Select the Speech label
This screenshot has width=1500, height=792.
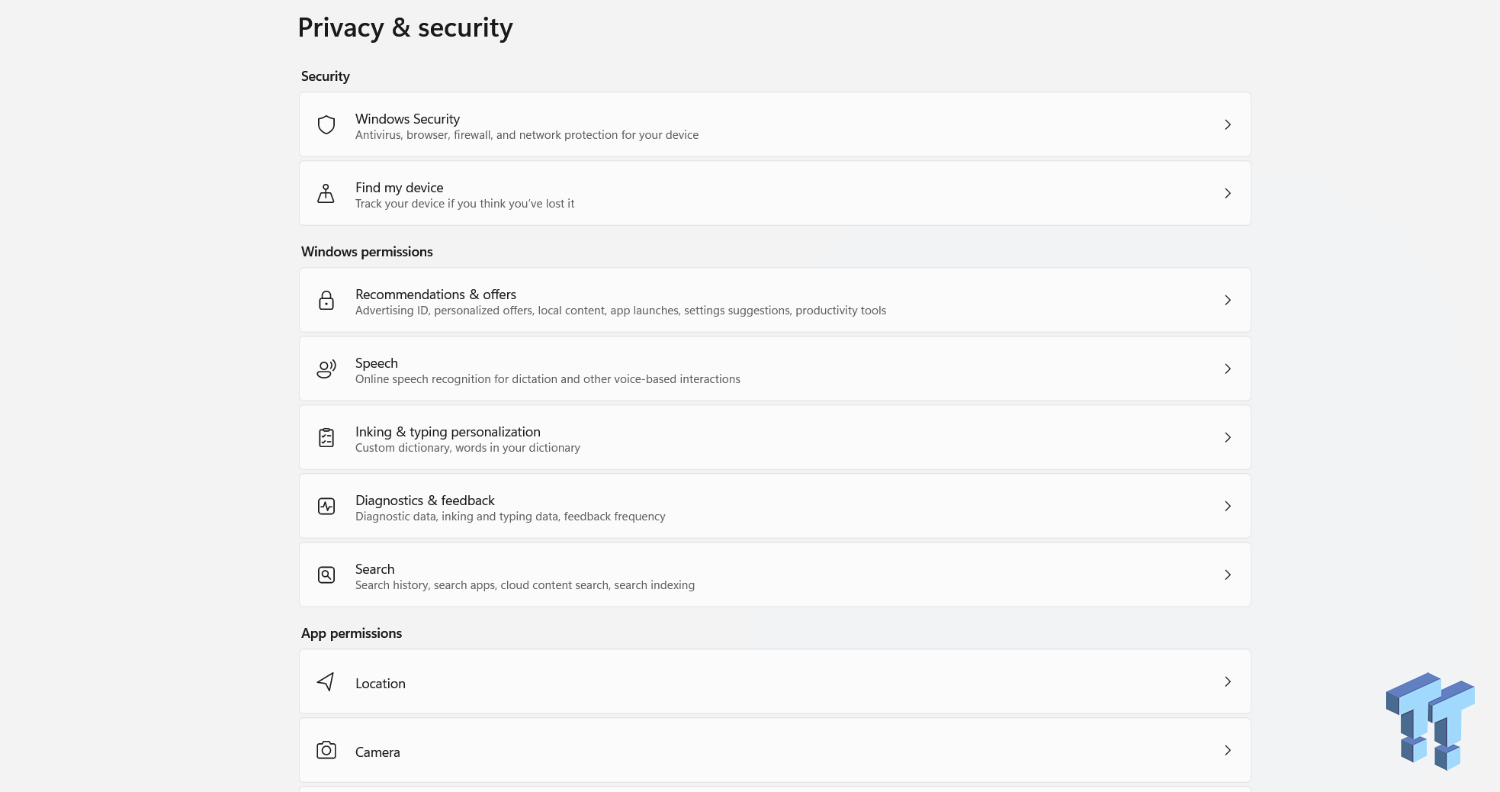(x=377, y=363)
